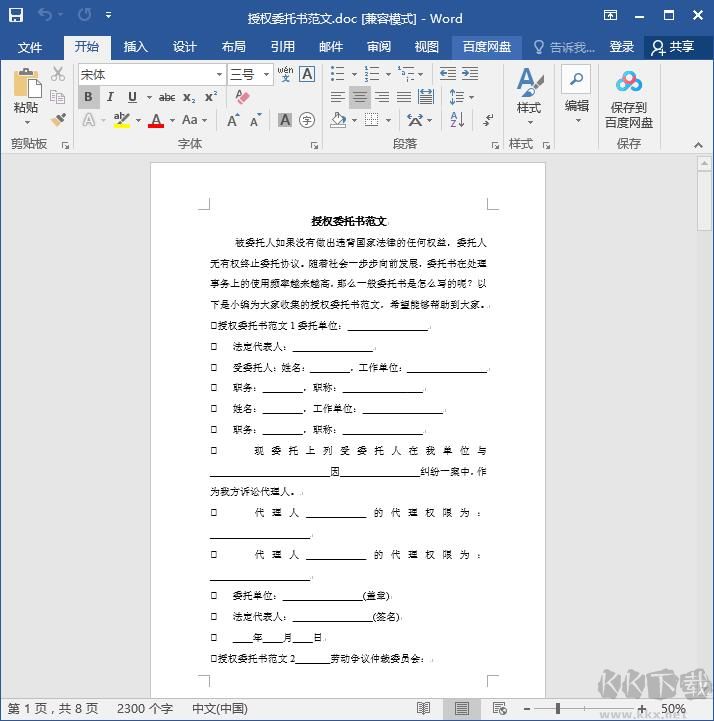The height and width of the screenshot is (721, 714).
Task: Click the numbered list icon
Action: point(371,74)
